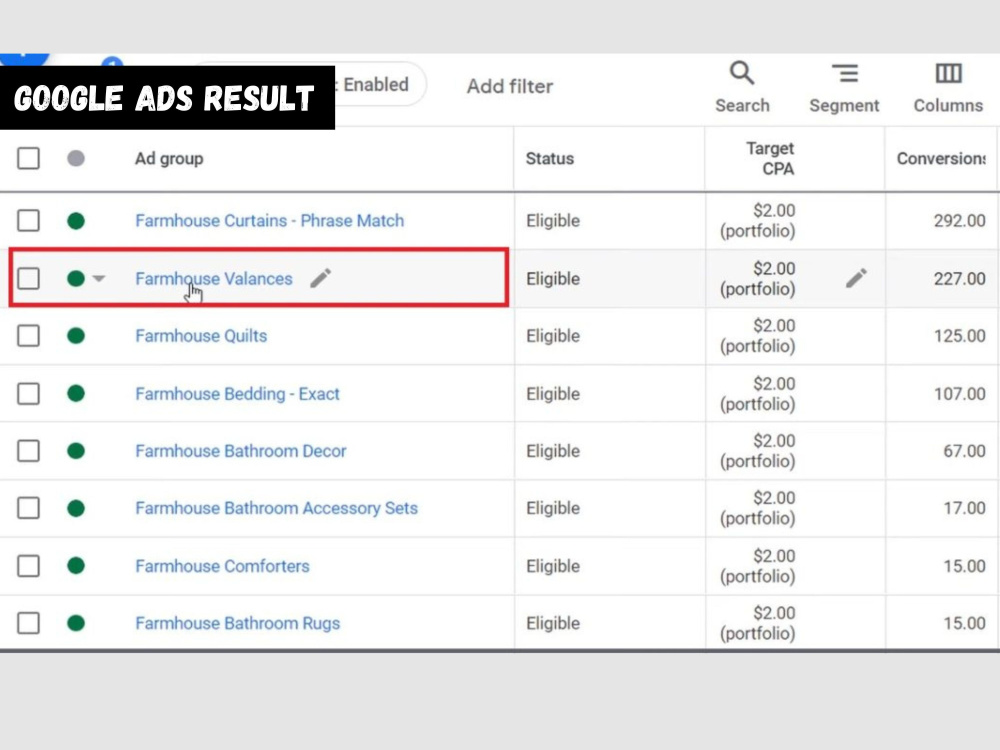Open the Farmhouse Bathroom Rugs ad group

[x=237, y=623]
